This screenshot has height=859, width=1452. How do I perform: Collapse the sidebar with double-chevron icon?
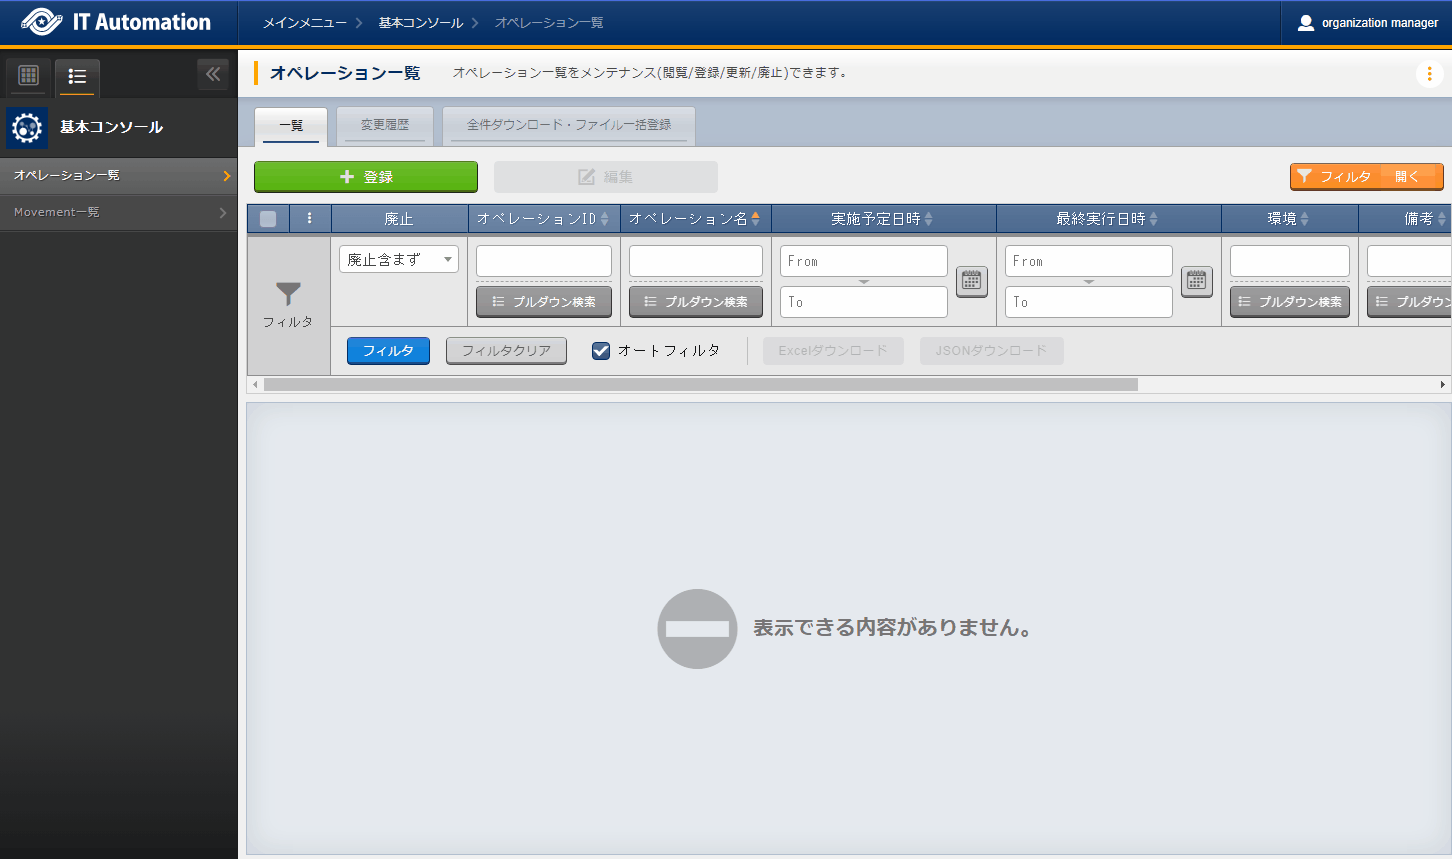click(213, 74)
